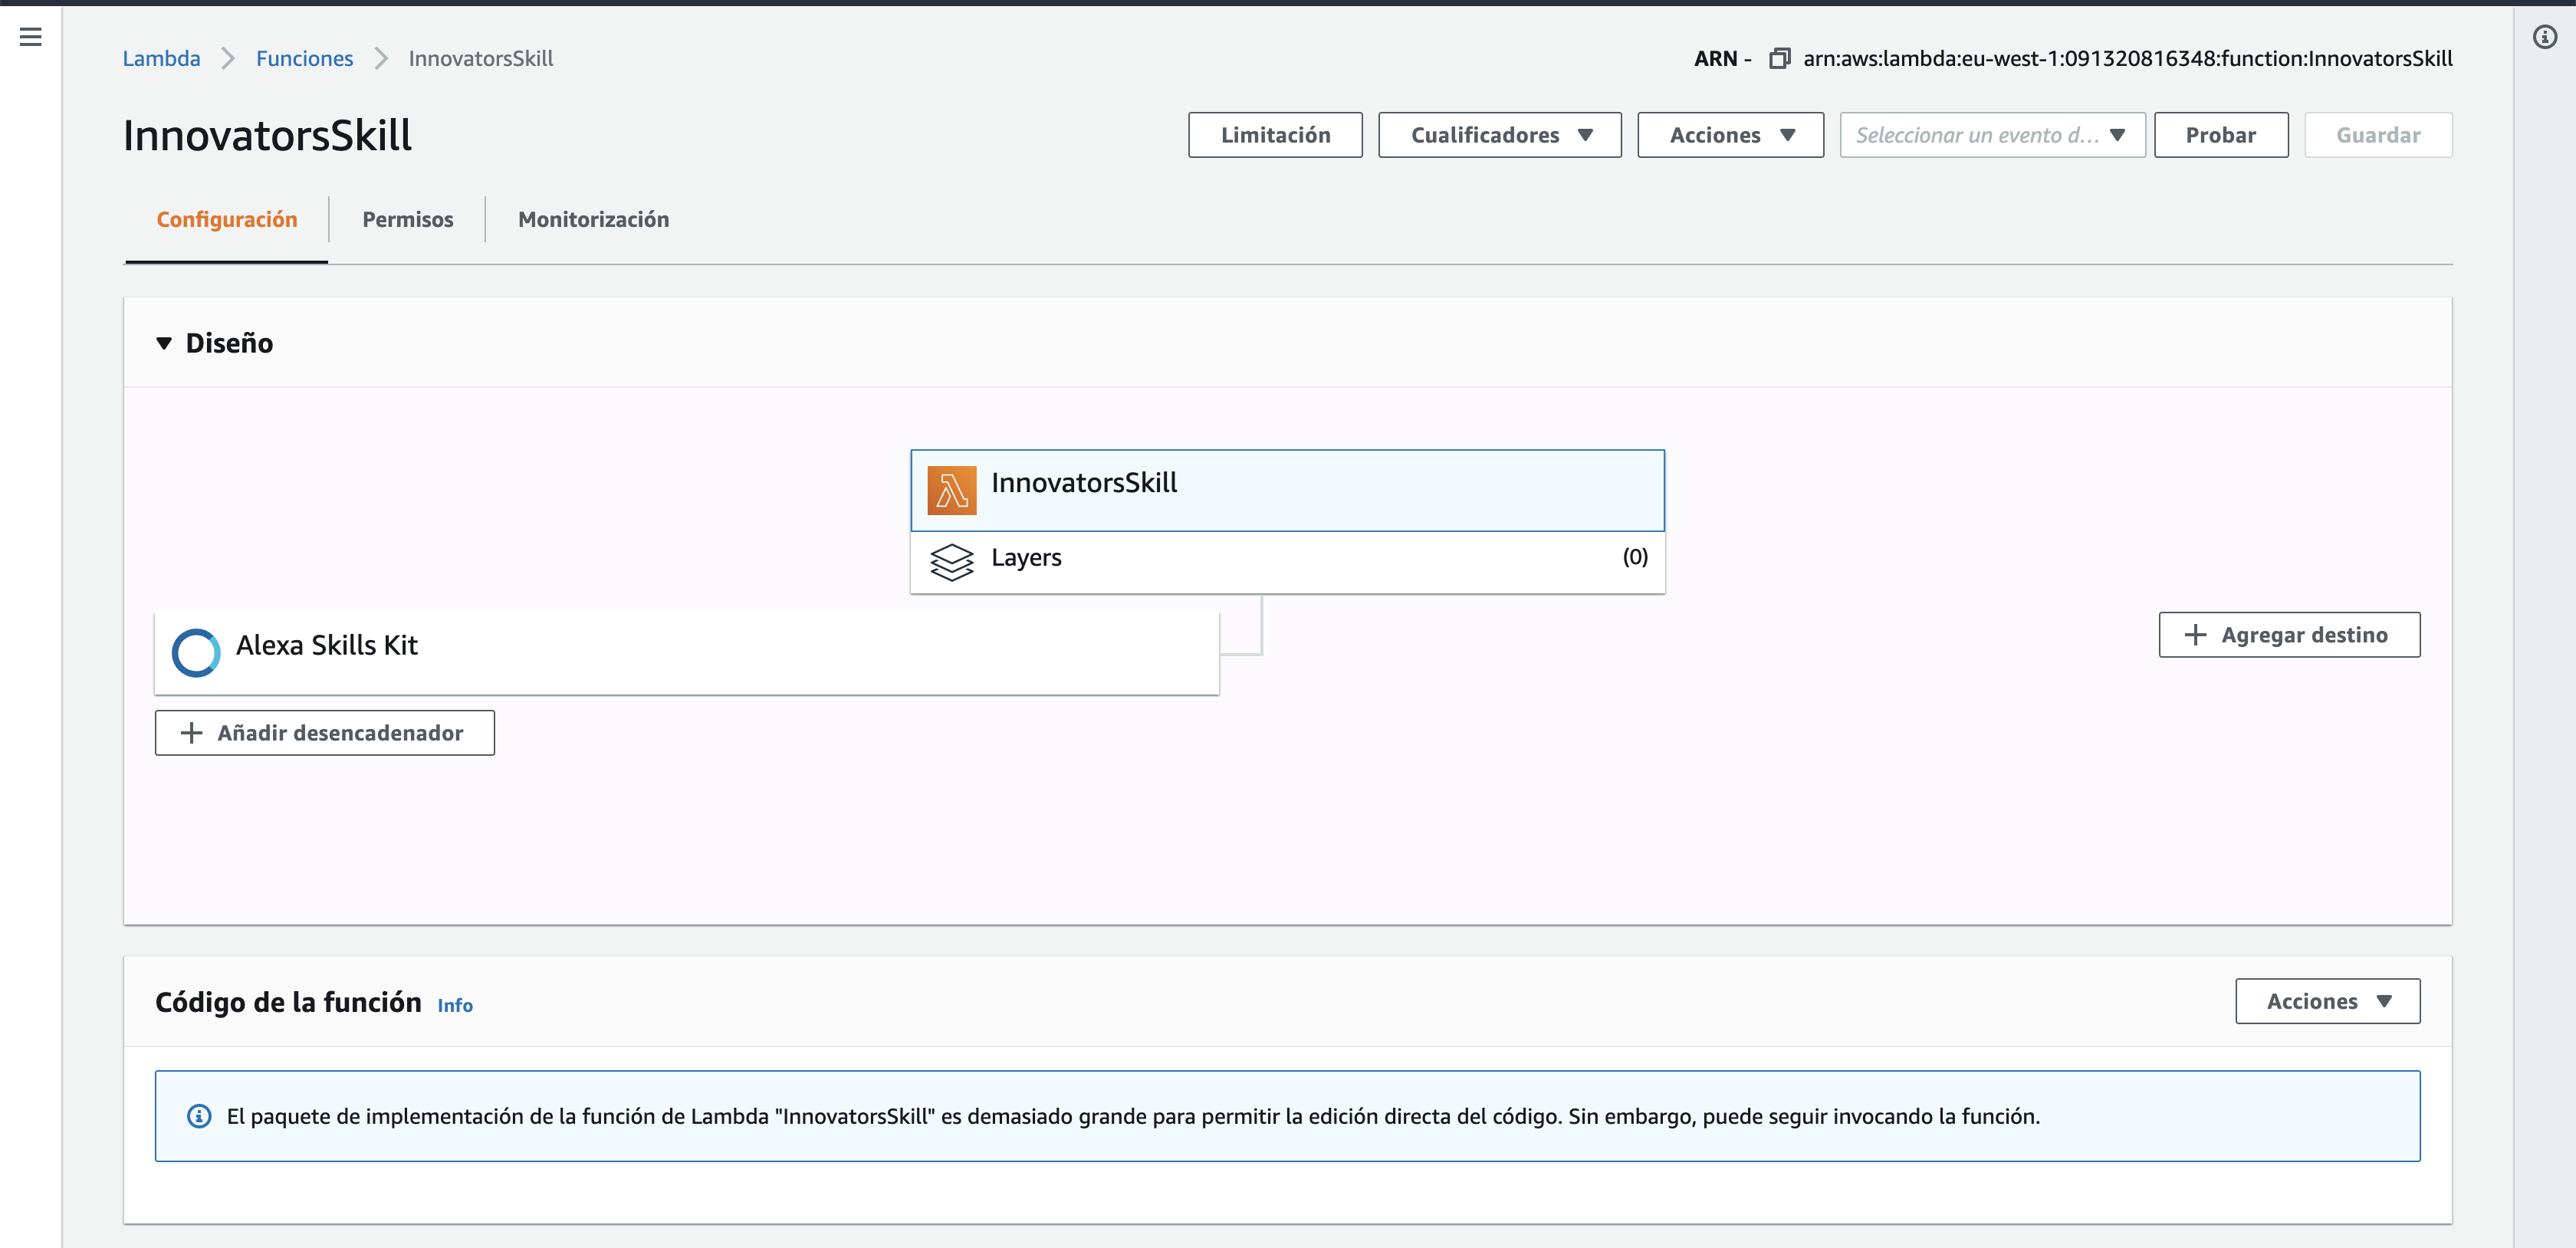Image resolution: width=2576 pixels, height=1248 pixels.
Task: Open the Funciones breadcrumb link
Action: click(304, 58)
